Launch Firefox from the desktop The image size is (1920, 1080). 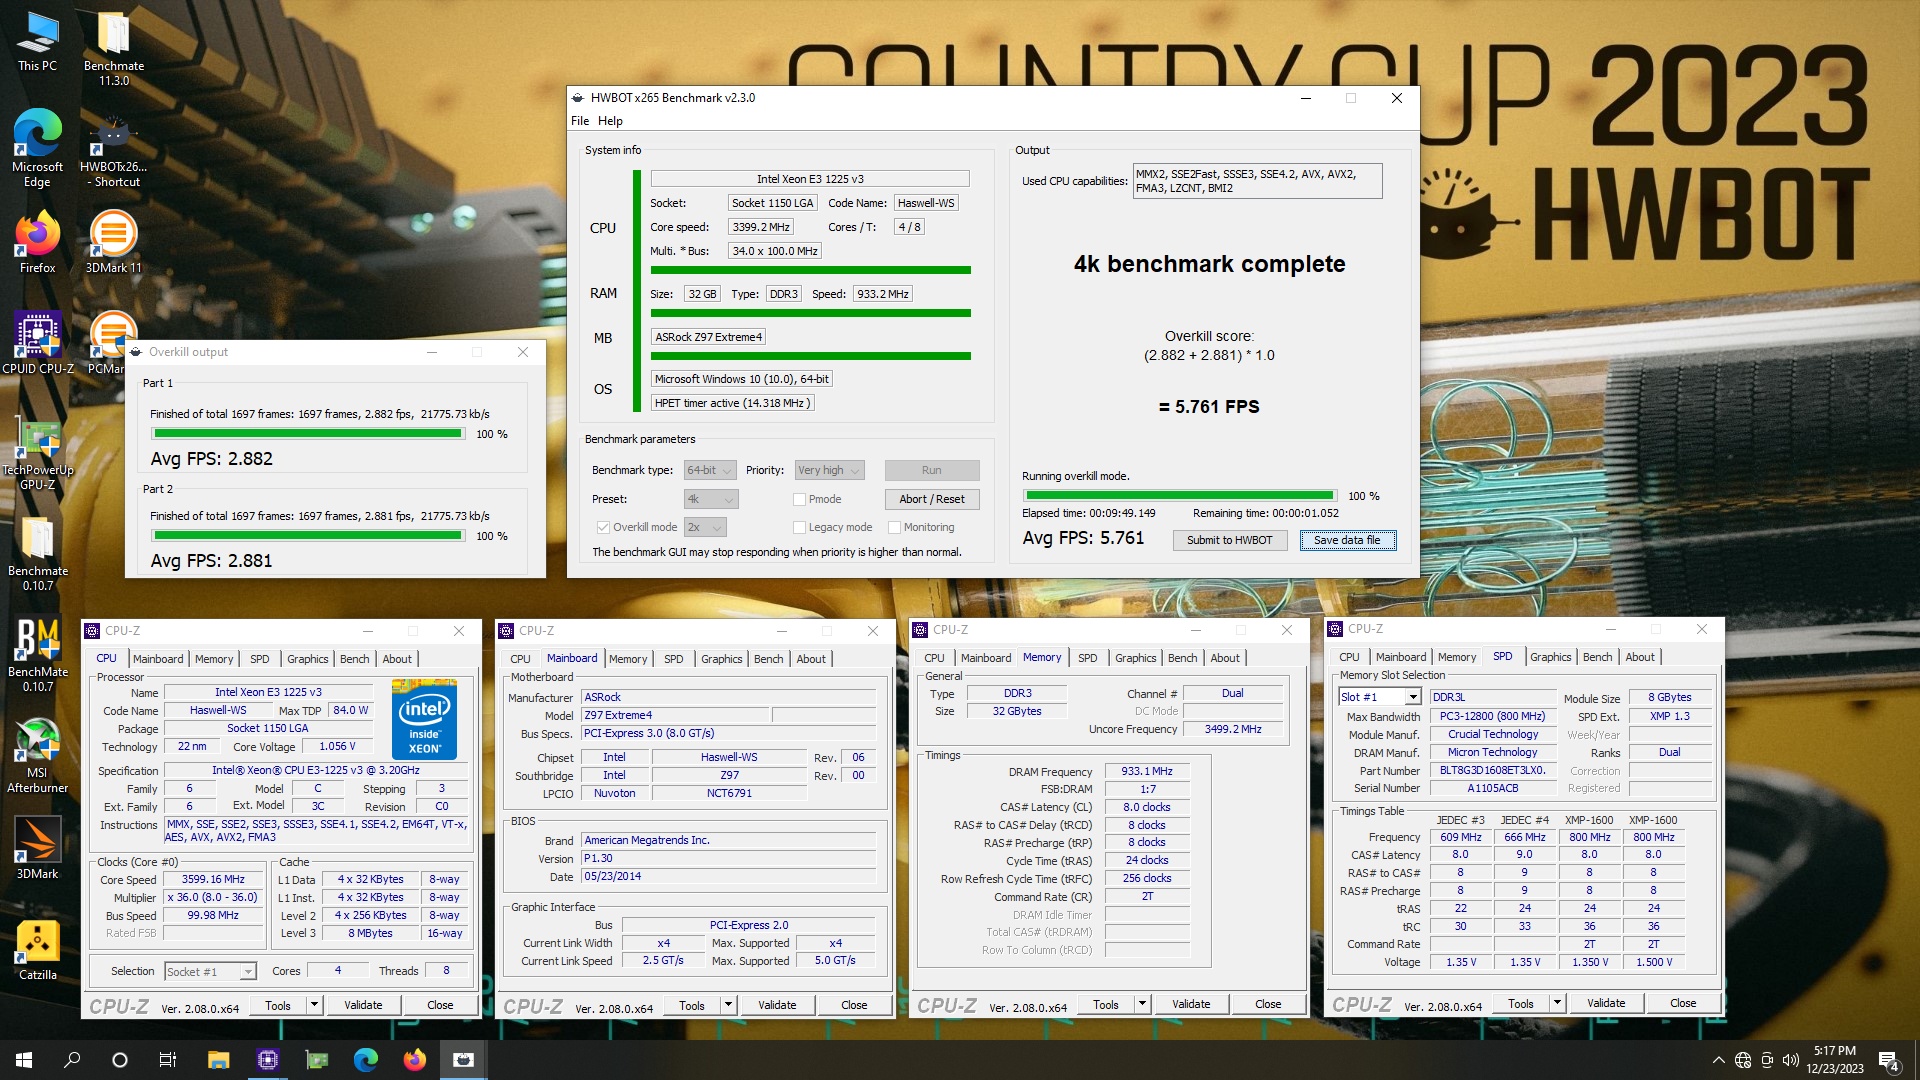click(37, 241)
